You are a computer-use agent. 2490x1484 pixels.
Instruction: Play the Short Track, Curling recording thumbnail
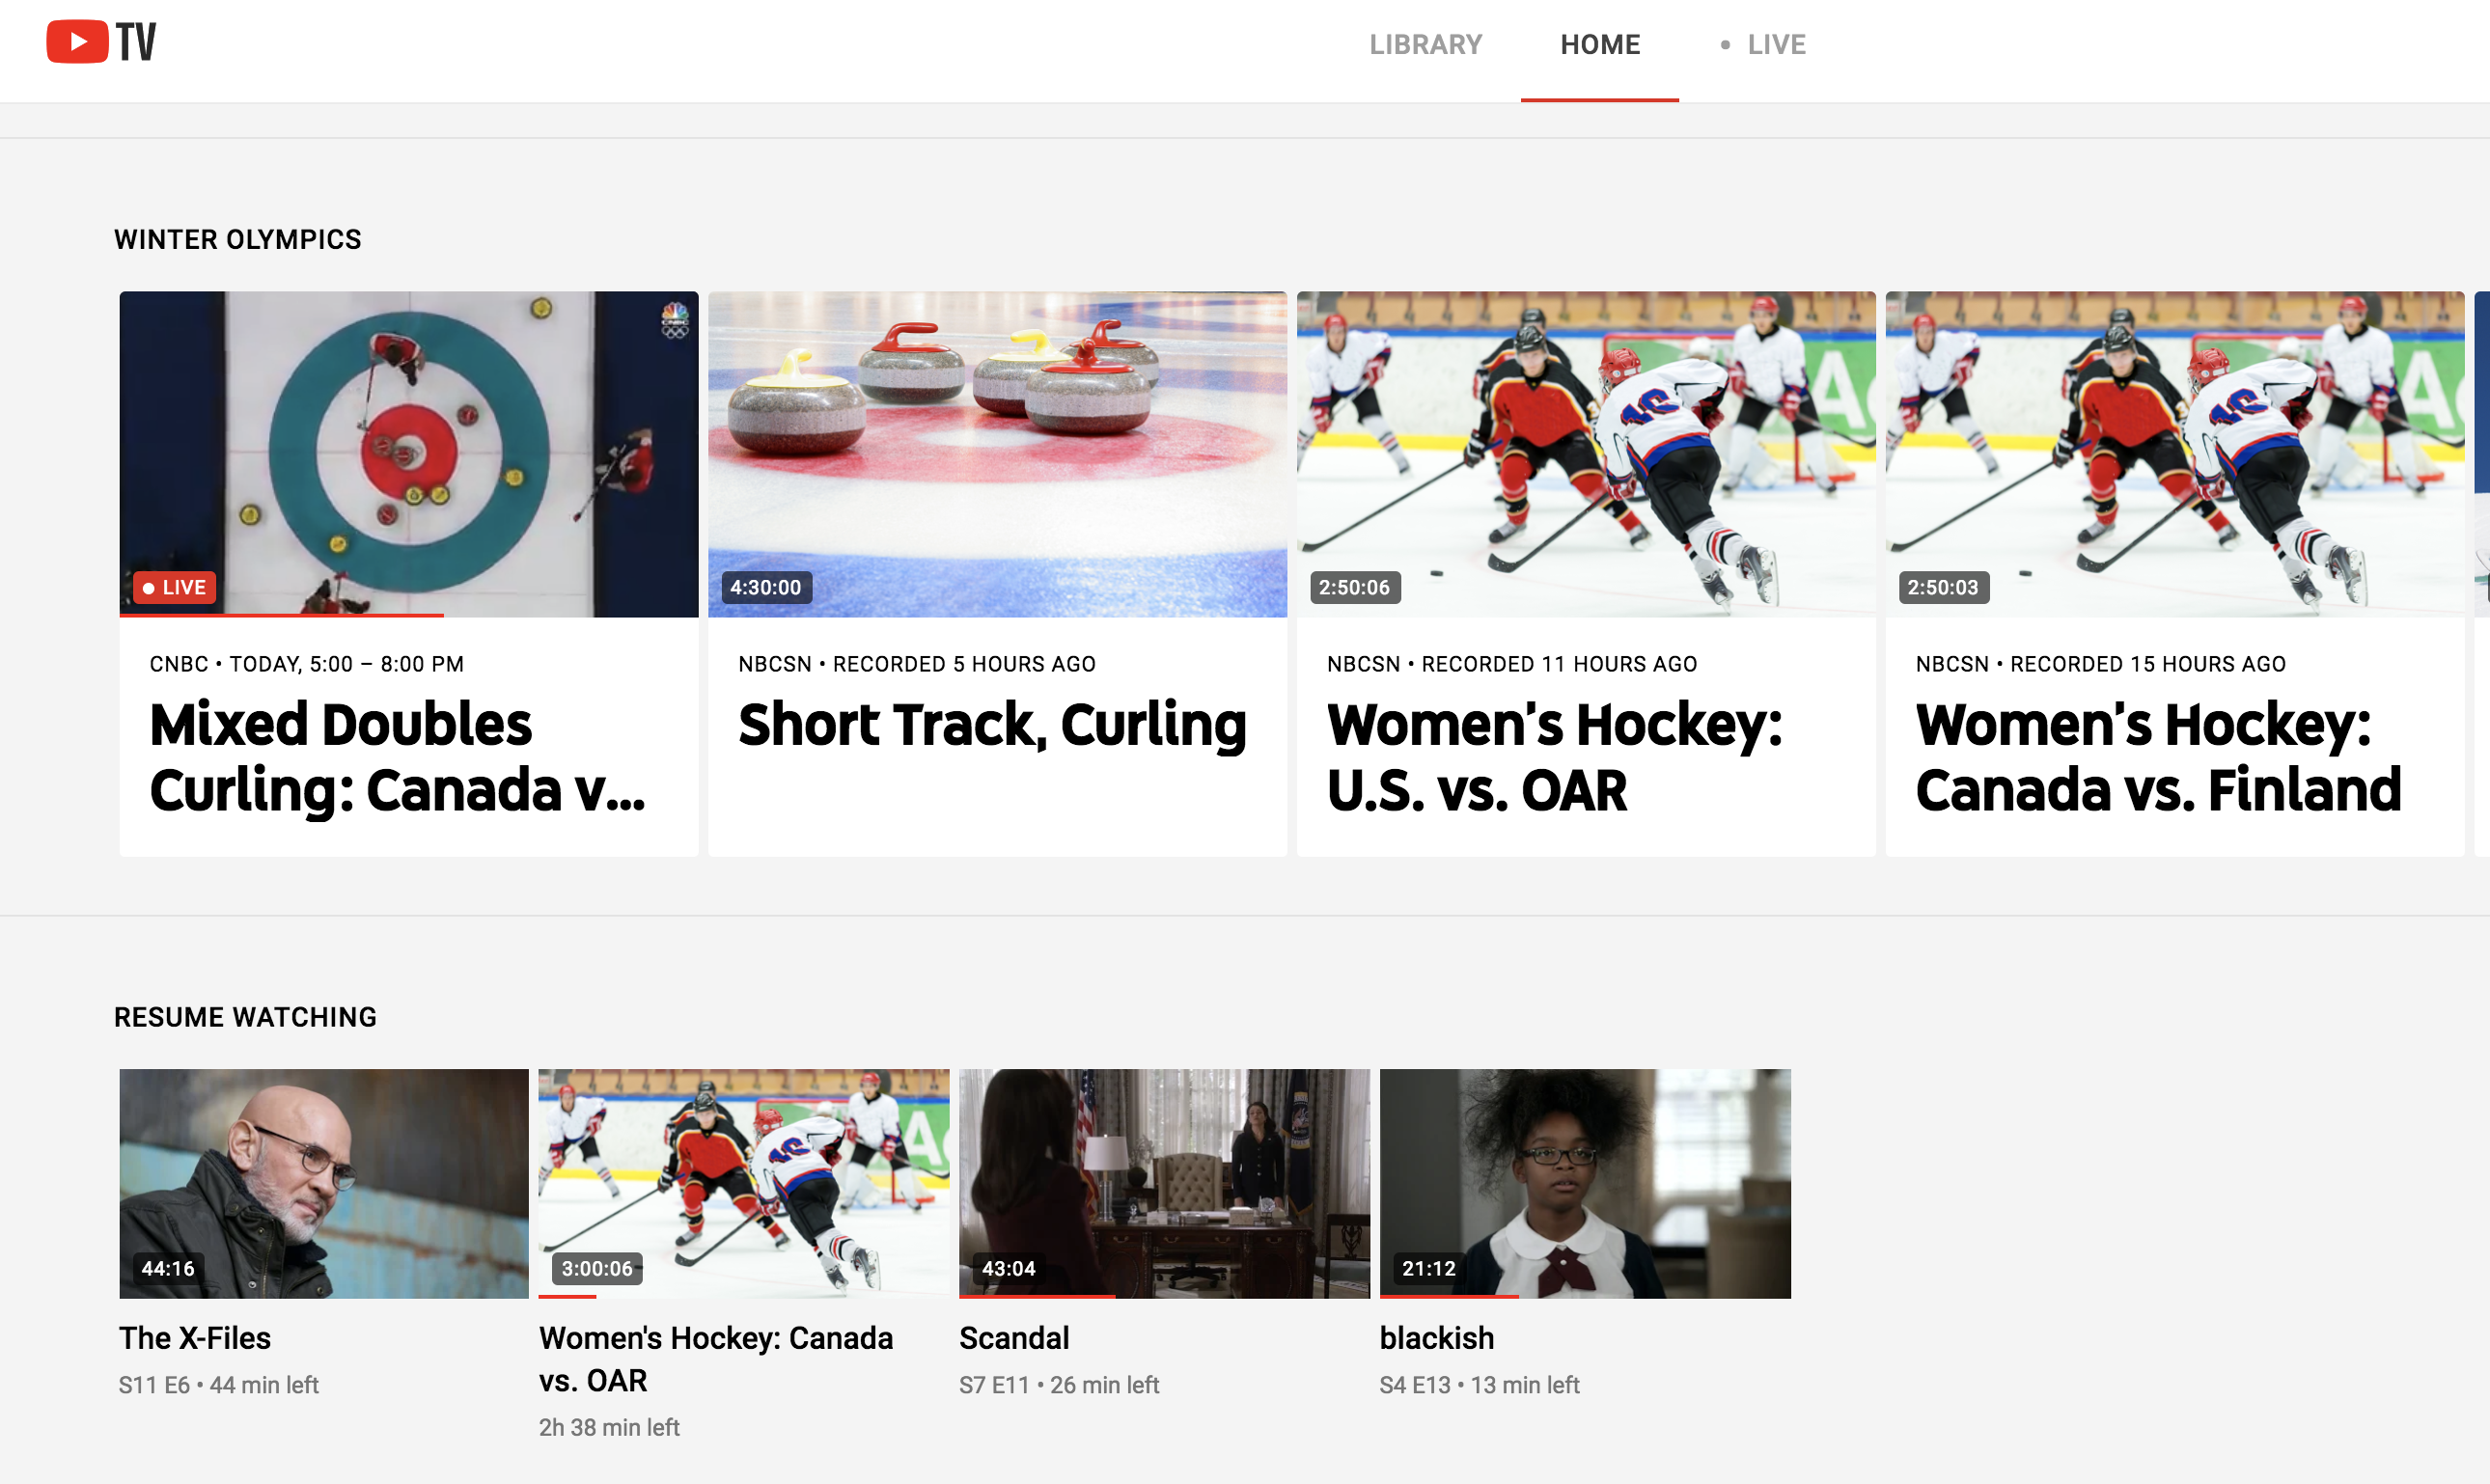(x=997, y=454)
